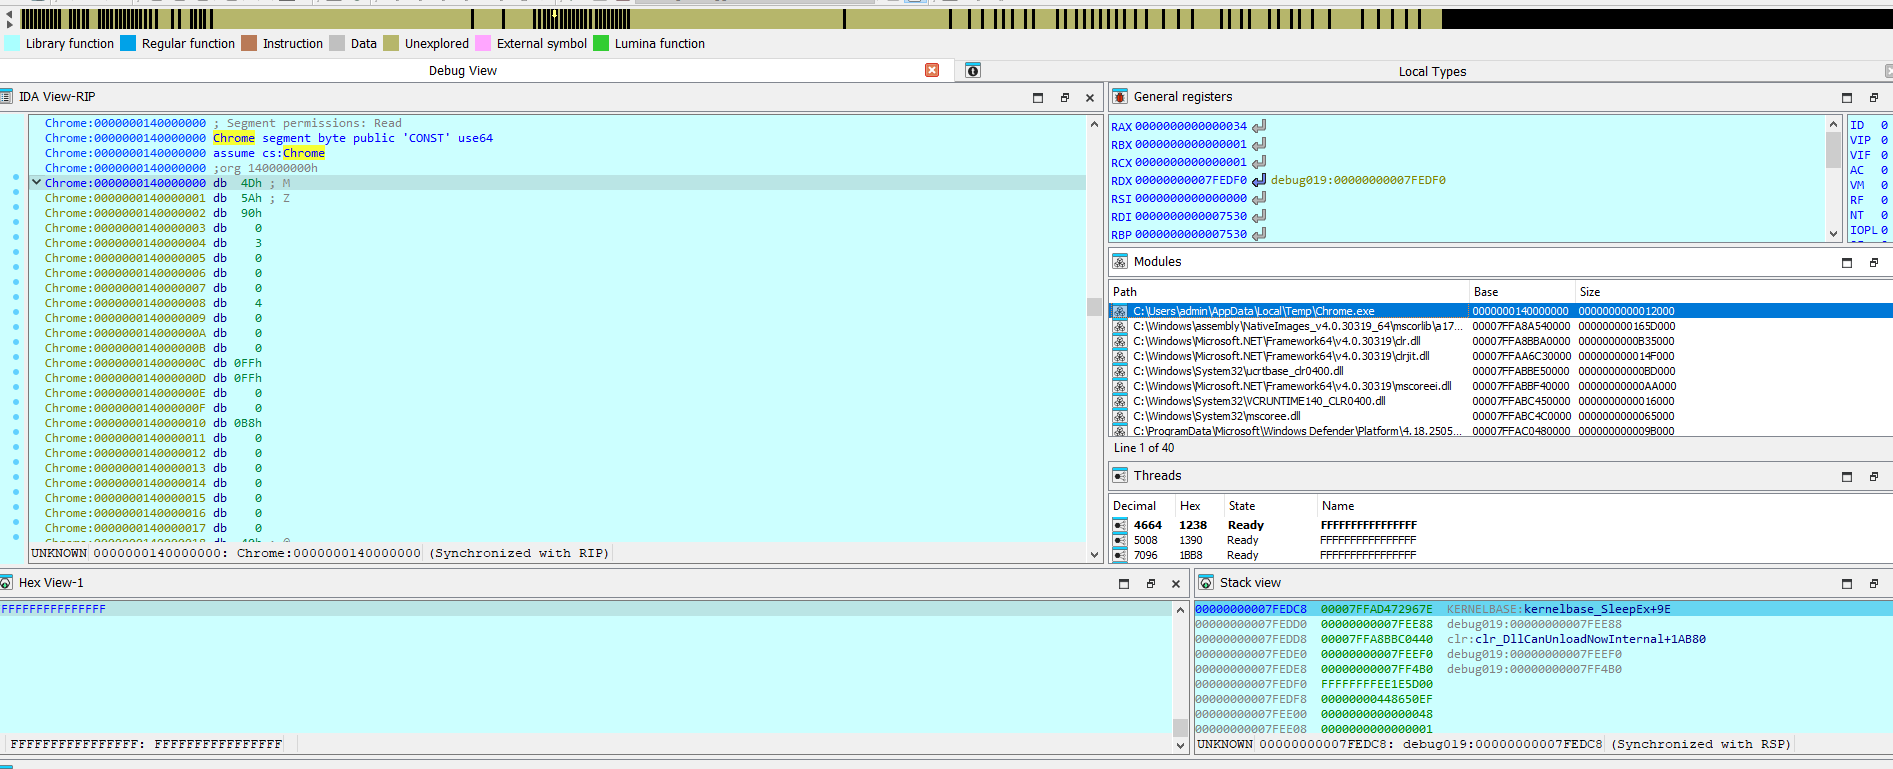Image resolution: width=1893 pixels, height=769 pixels.
Task: Click the Regular function color swatch
Action: coord(128,43)
